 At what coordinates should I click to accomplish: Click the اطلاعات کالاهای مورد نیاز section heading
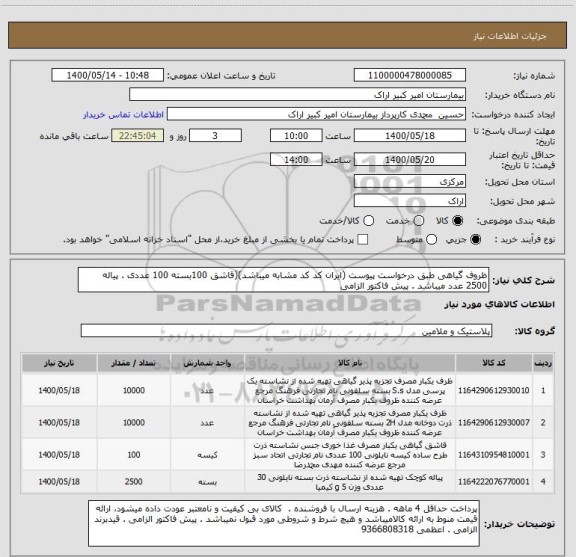[500, 304]
